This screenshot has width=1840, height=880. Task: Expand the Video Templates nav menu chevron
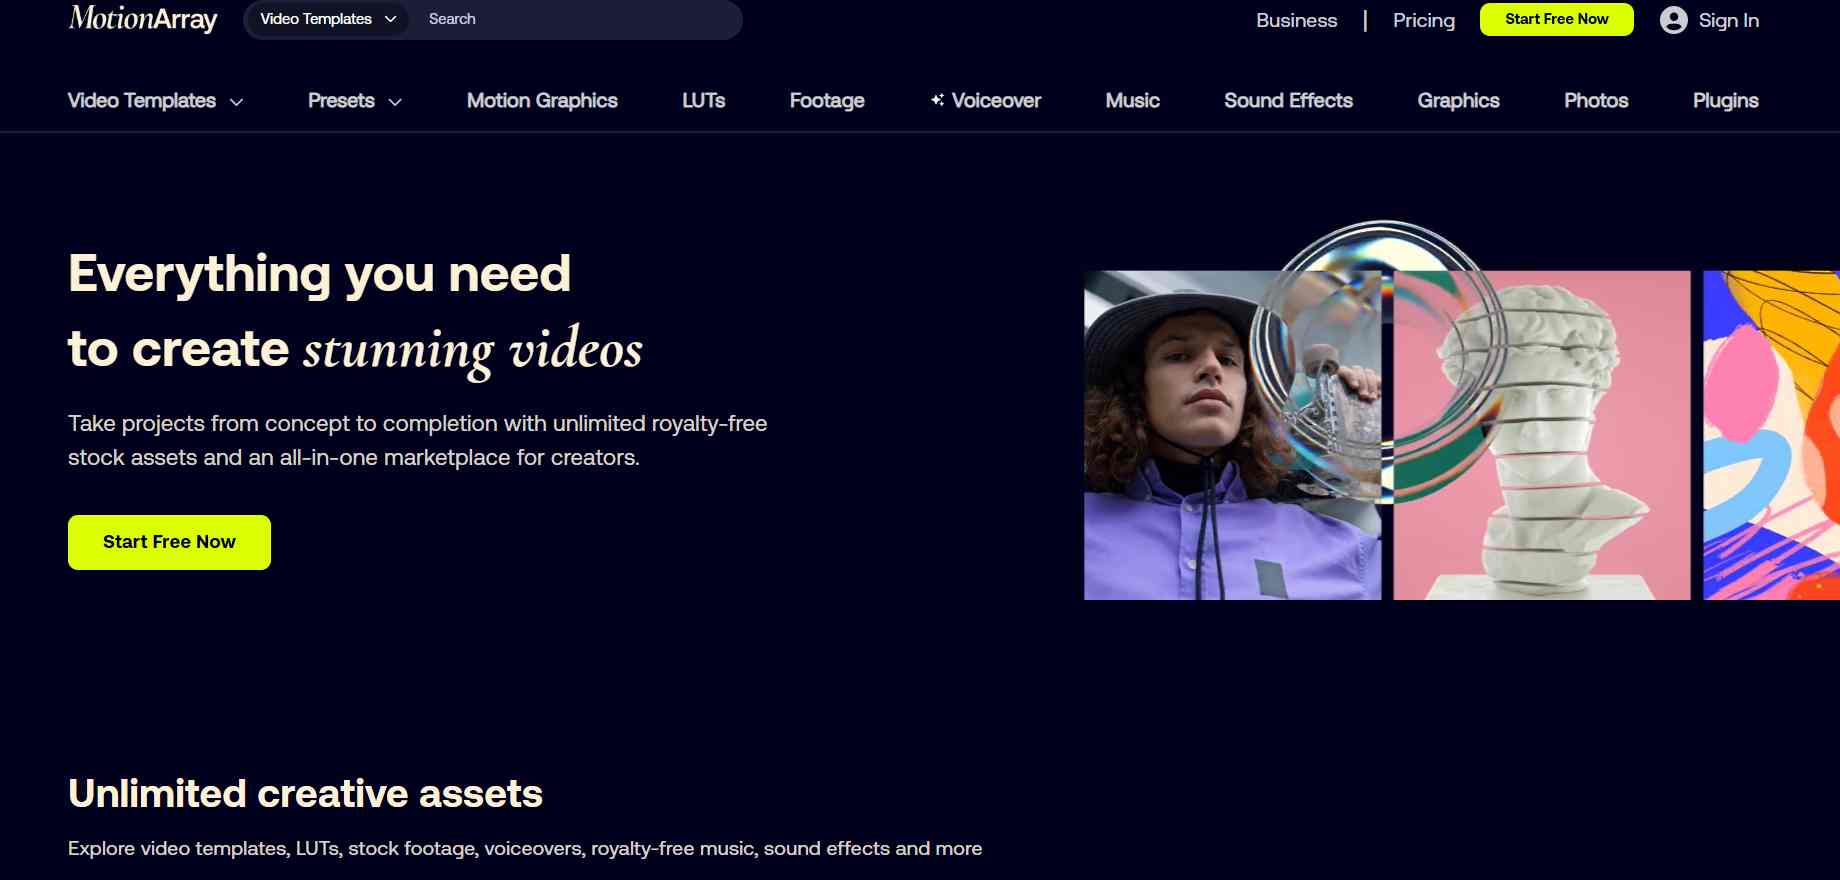[237, 102]
